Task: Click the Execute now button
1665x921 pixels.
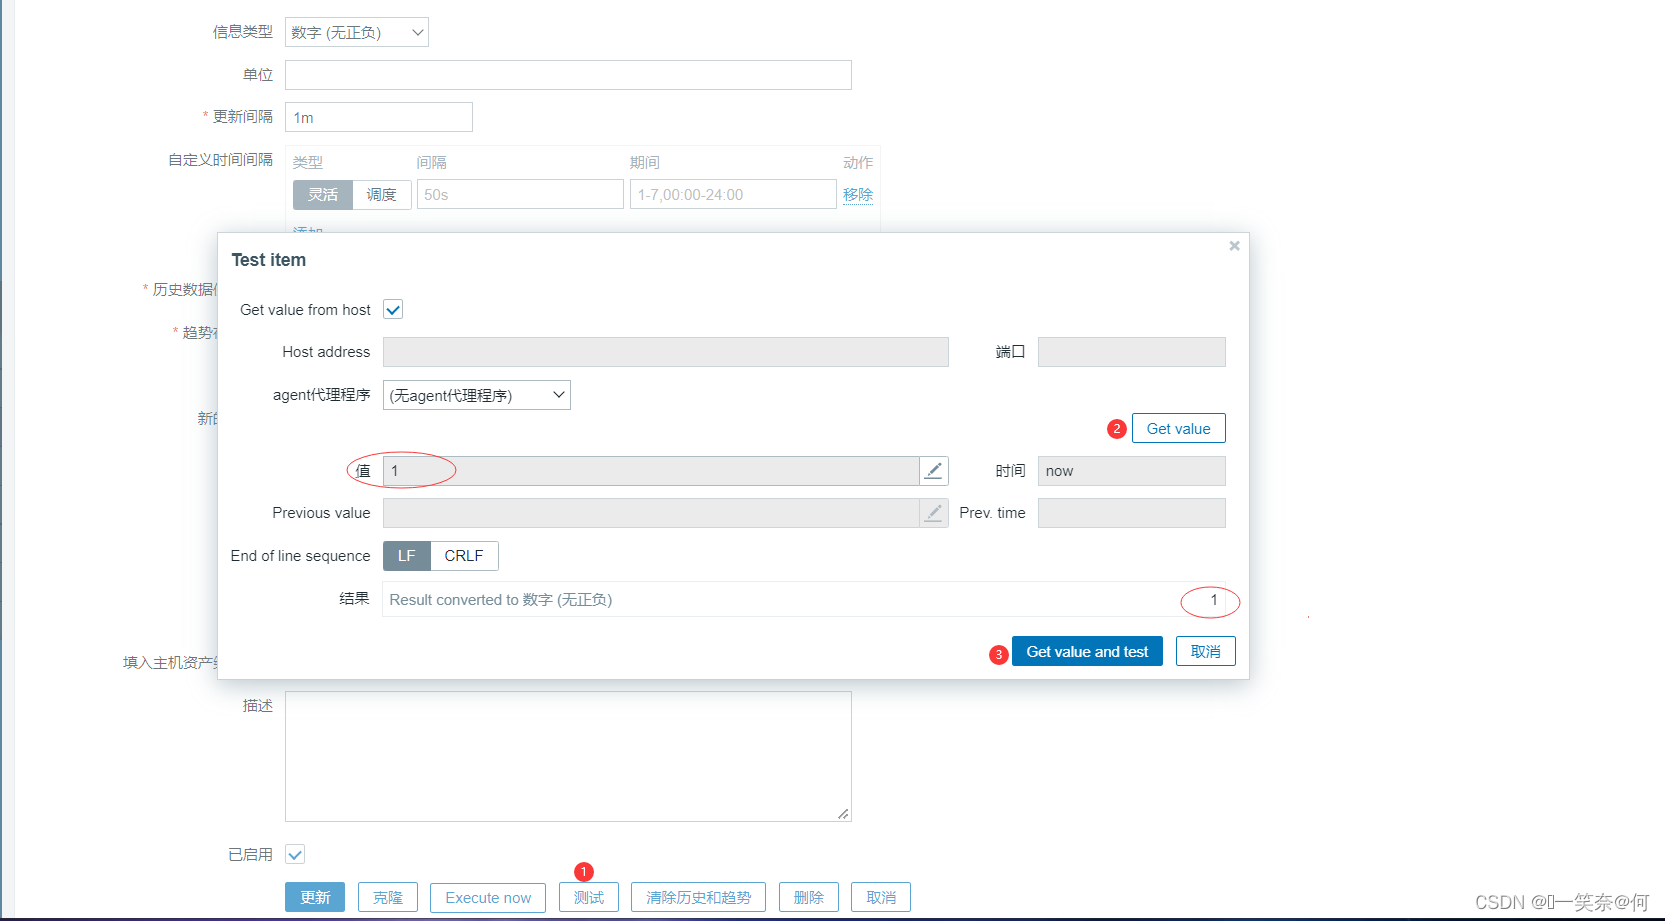Action: click(488, 897)
